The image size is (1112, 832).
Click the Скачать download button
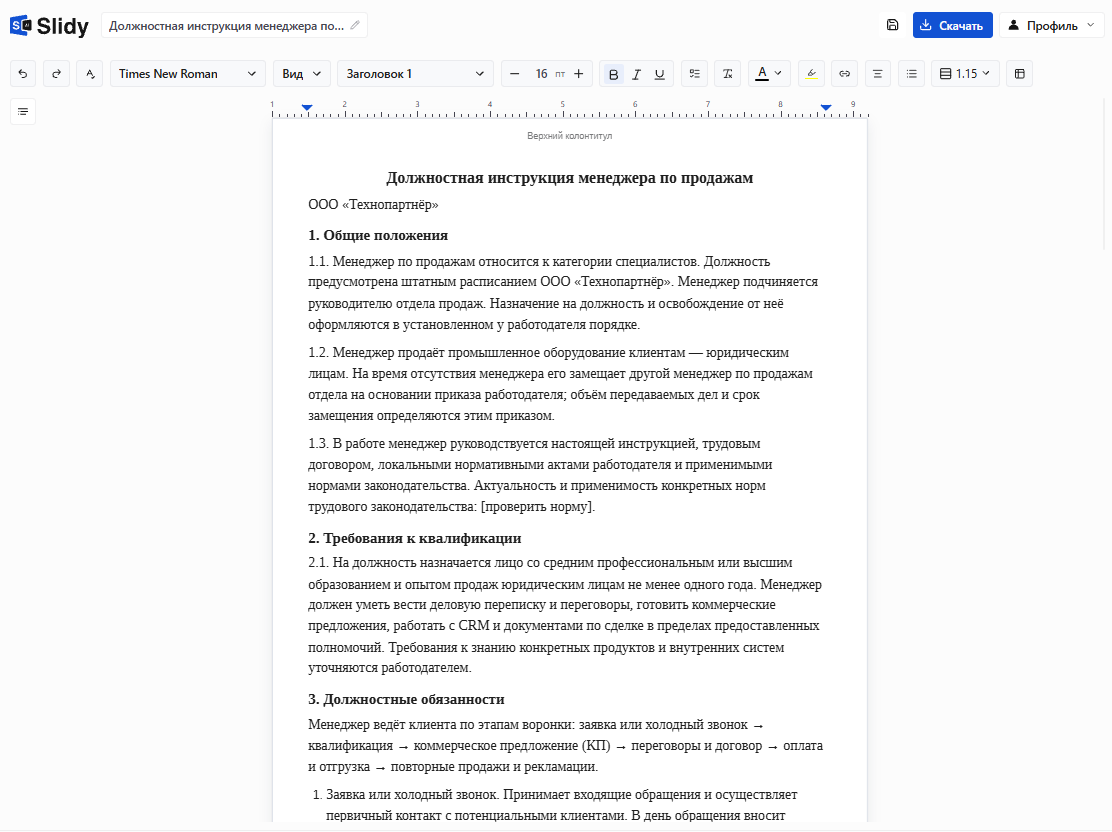coord(952,26)
